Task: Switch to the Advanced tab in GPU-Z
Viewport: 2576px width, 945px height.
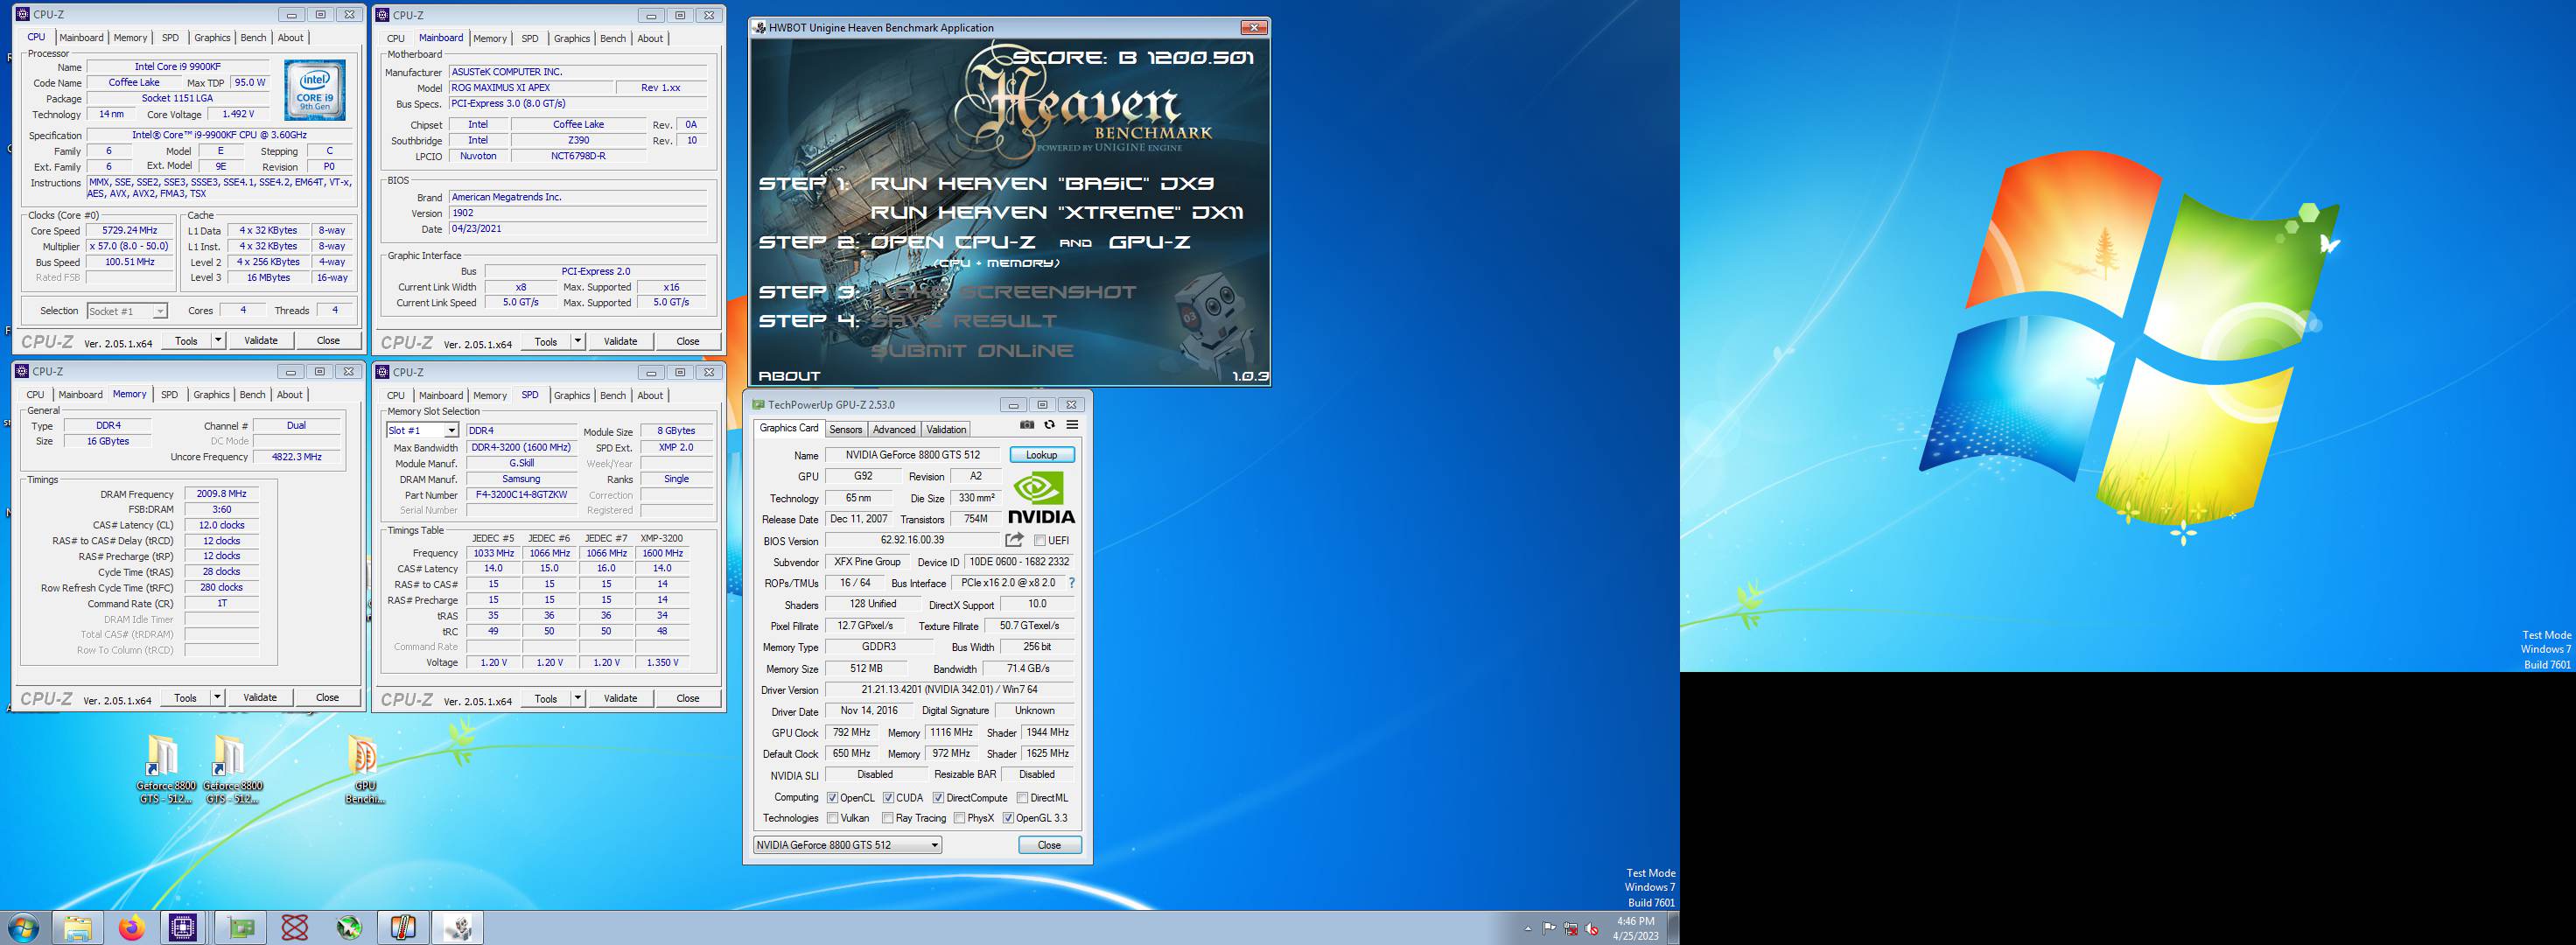Action: click(x=894, y=429)
